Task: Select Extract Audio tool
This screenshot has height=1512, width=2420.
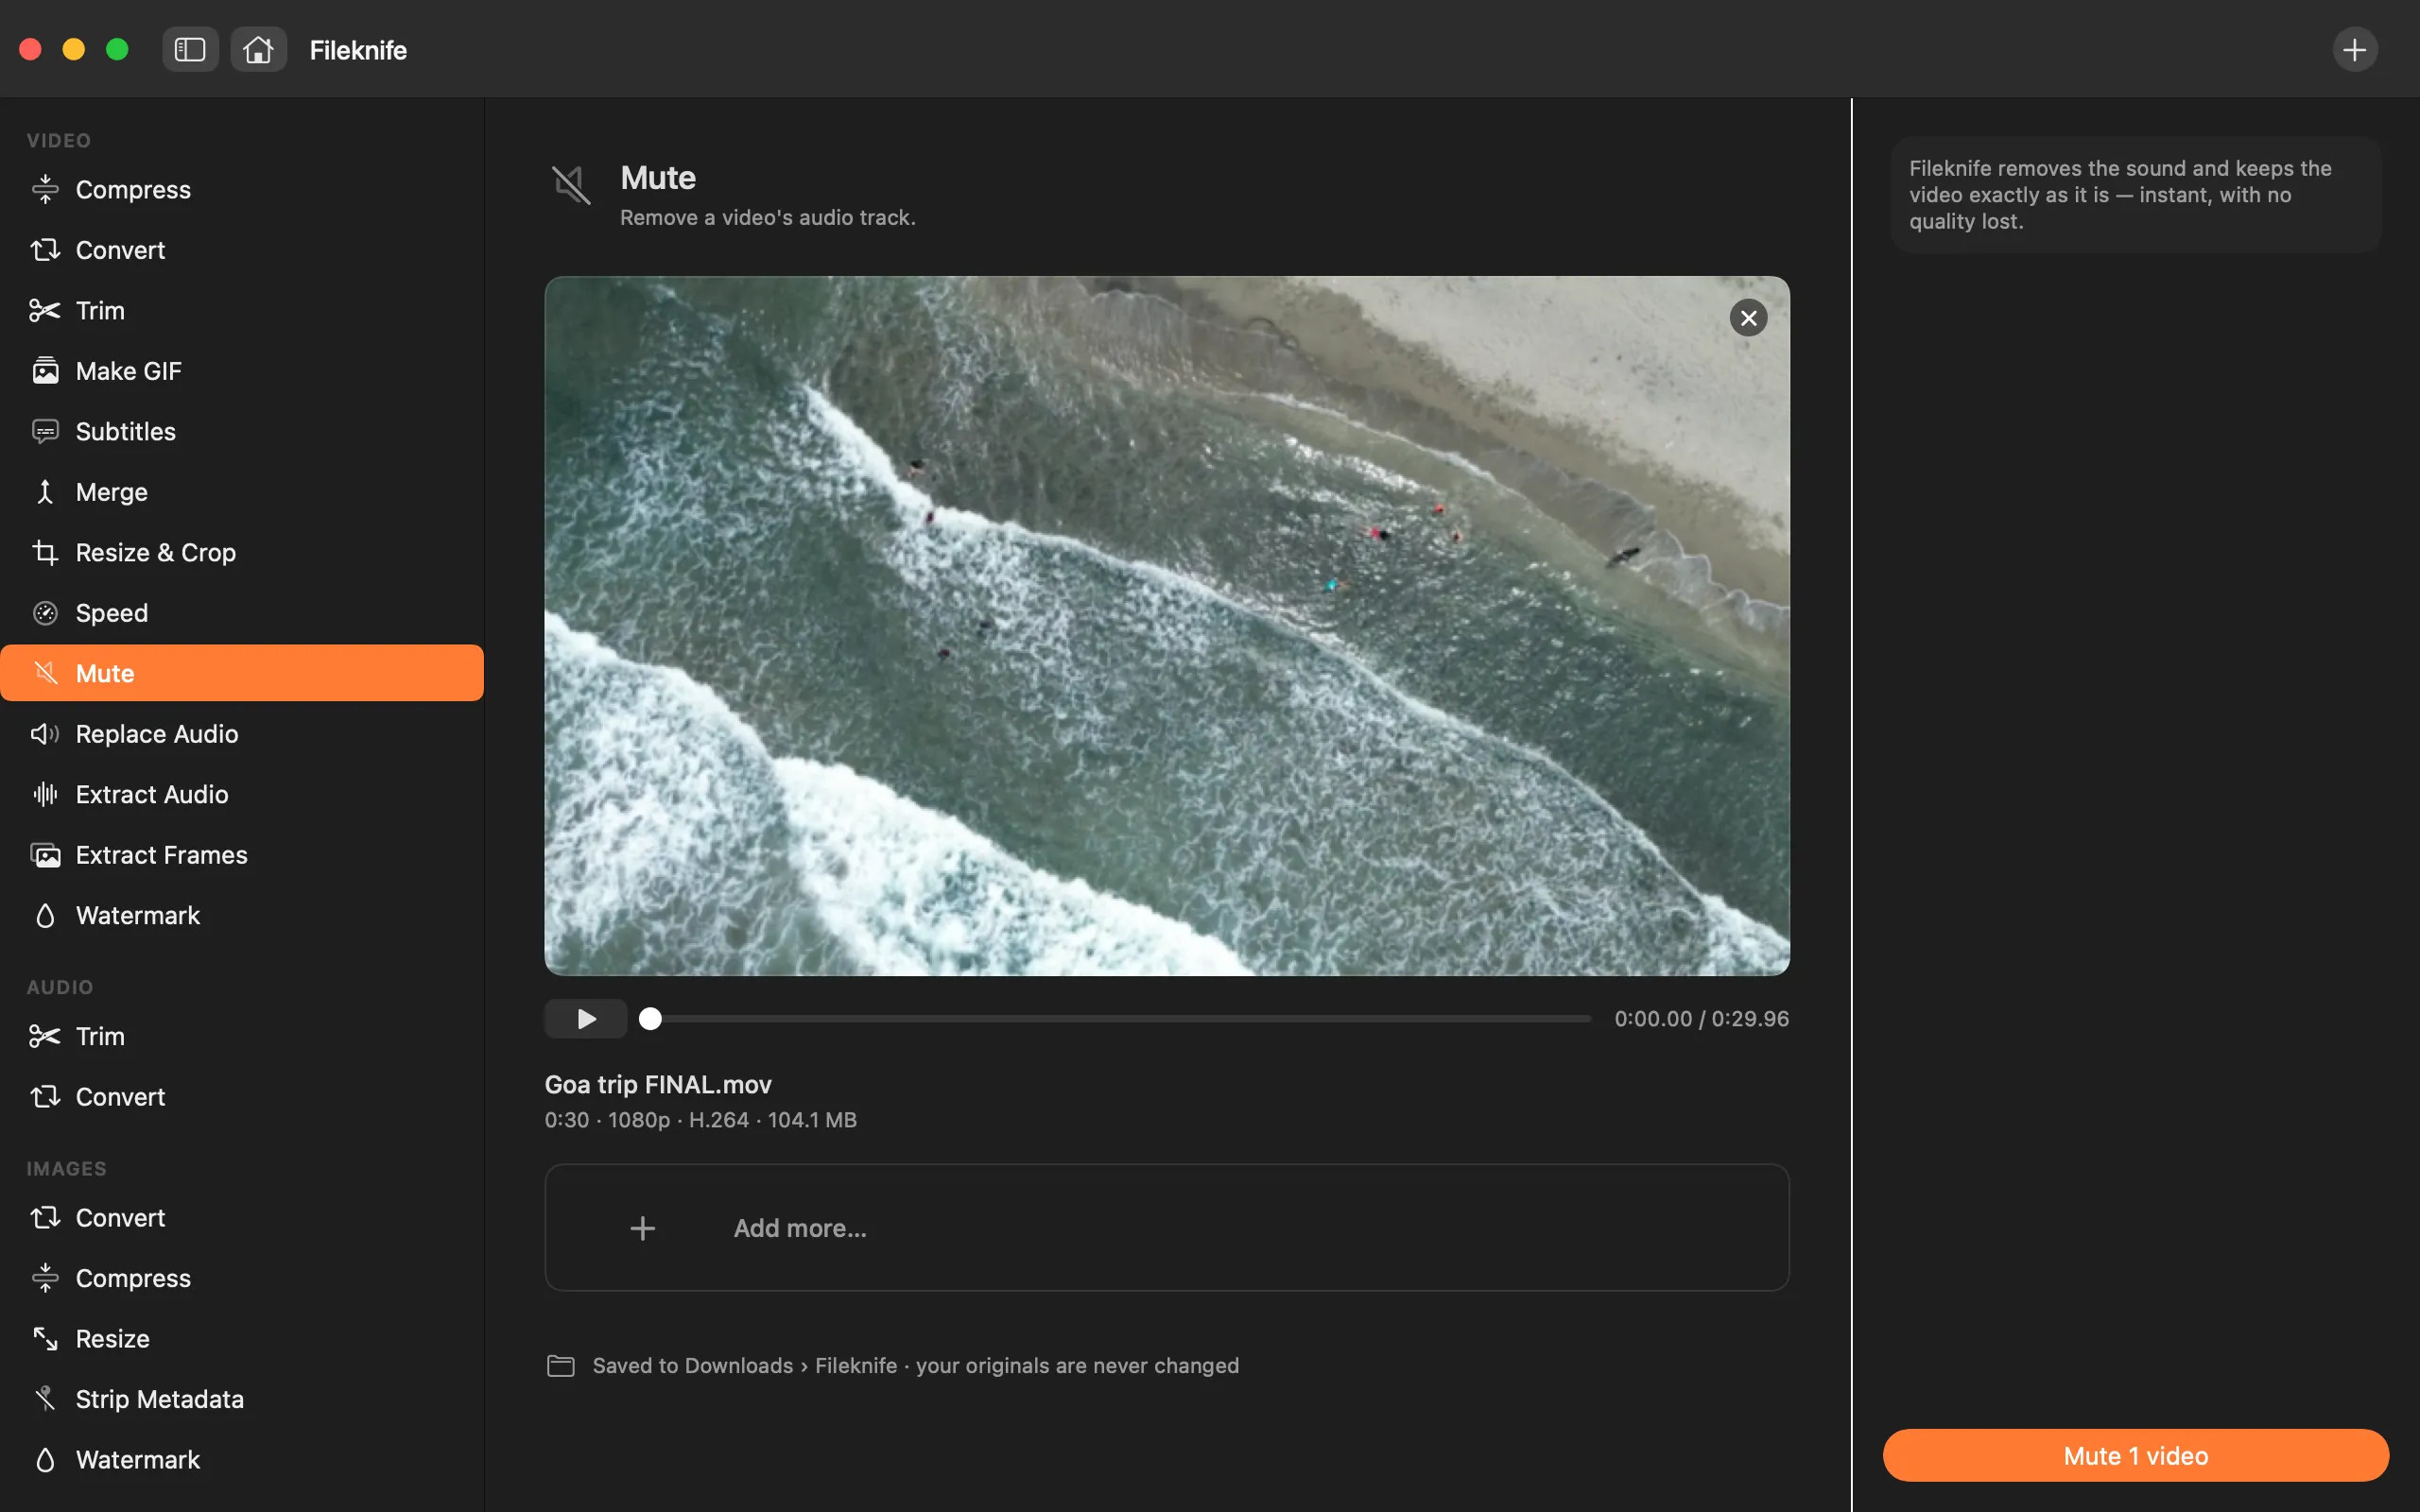Action: pos(242,794)
